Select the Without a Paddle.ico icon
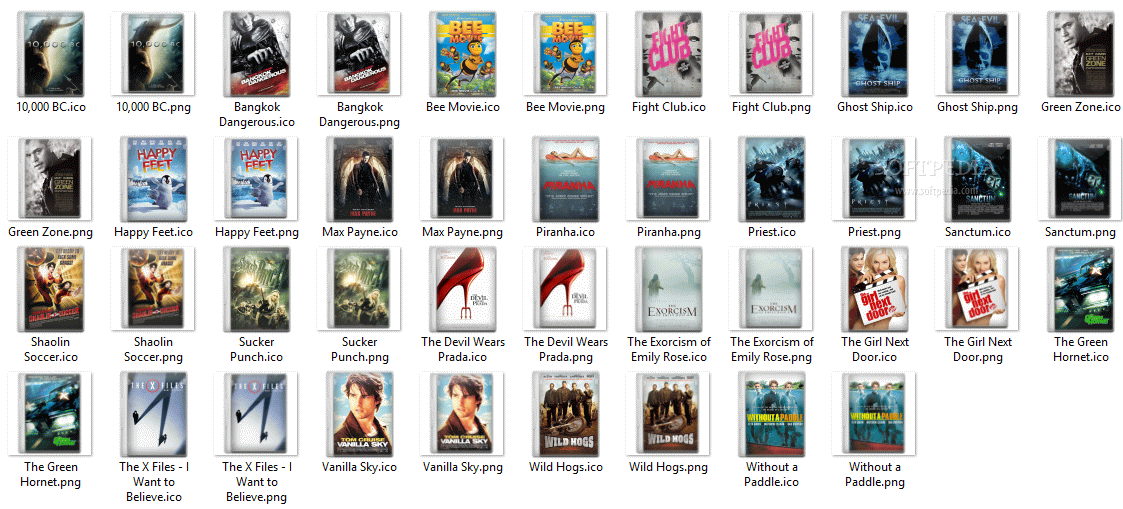This screenshot has width=1123, height=509. tap(771, 414)
